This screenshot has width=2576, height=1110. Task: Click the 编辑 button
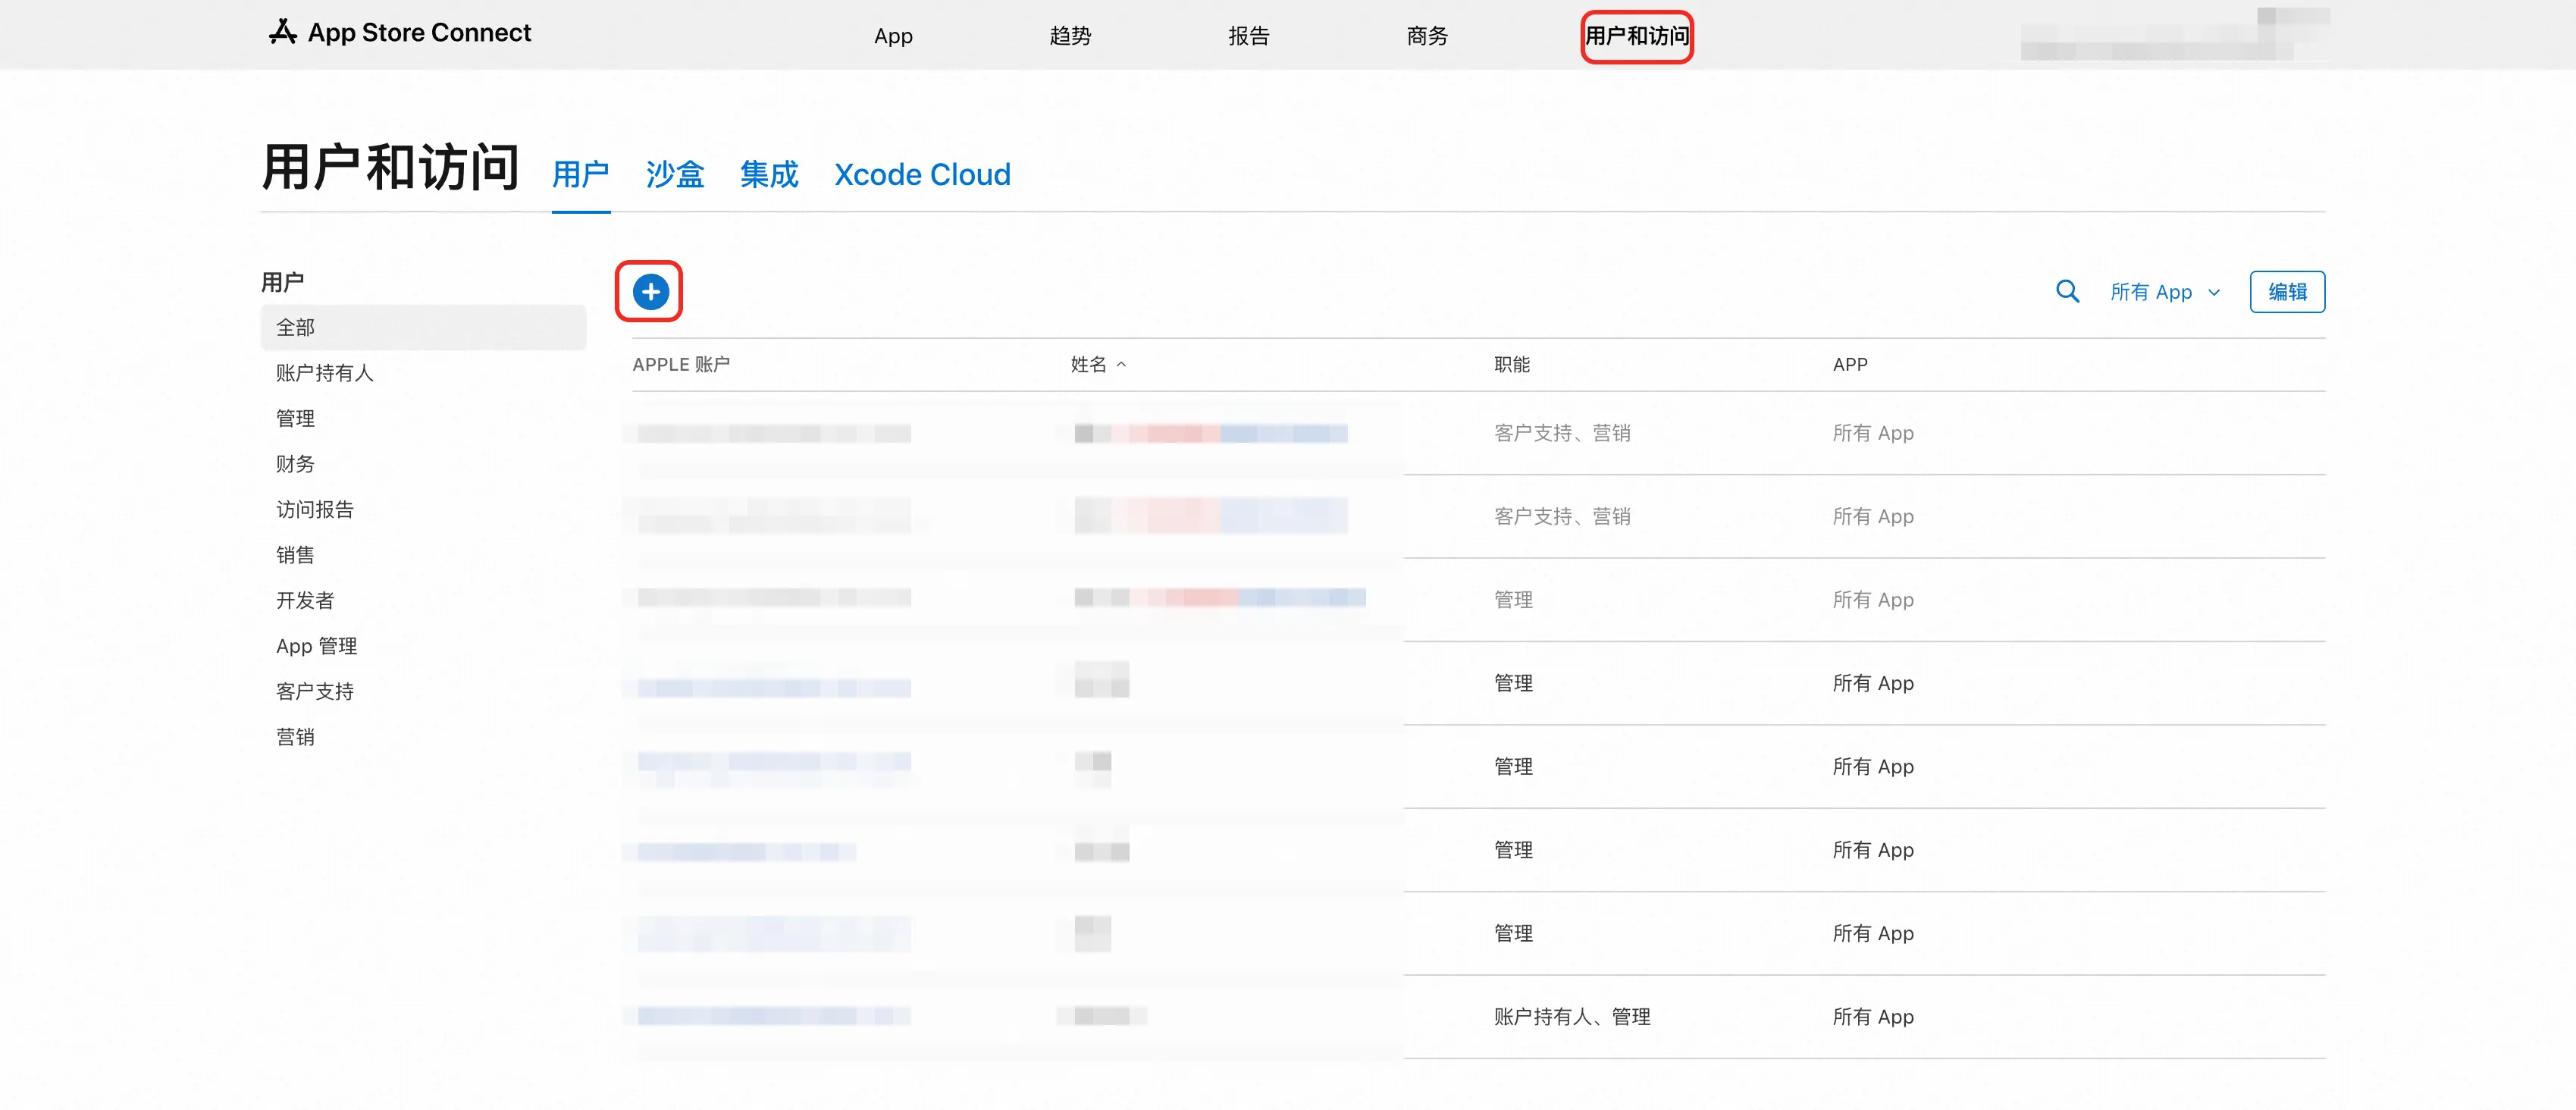pyautogui.click(x=2287, y=292)
